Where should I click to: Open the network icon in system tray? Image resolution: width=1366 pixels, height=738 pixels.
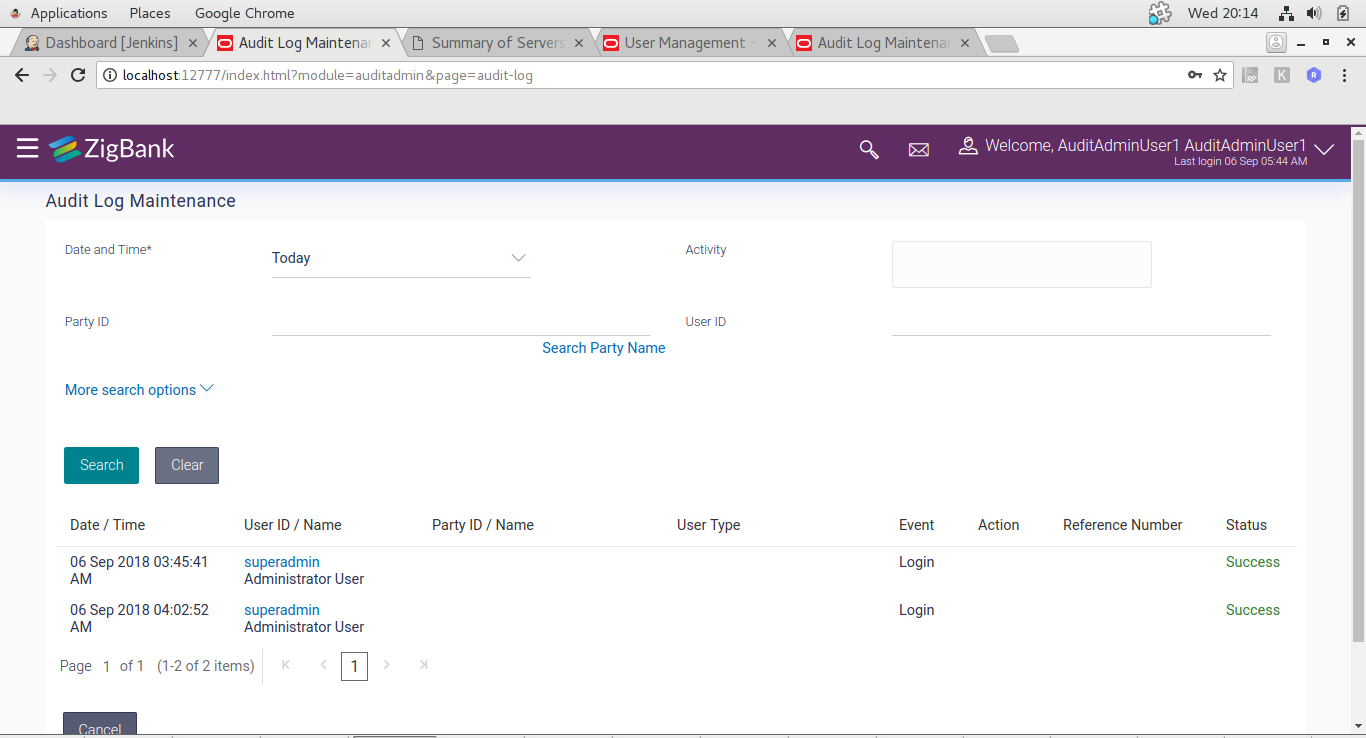[x=1287, y=13]
